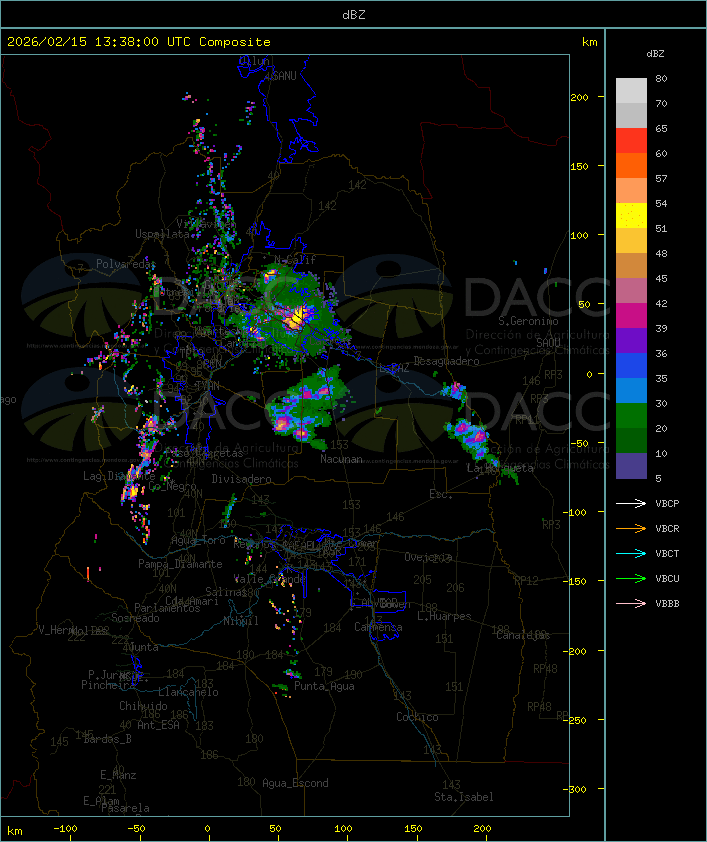The image size is (707, 842).
Task: Click the -300 tick on the right axis
Action: pos(575,789)
